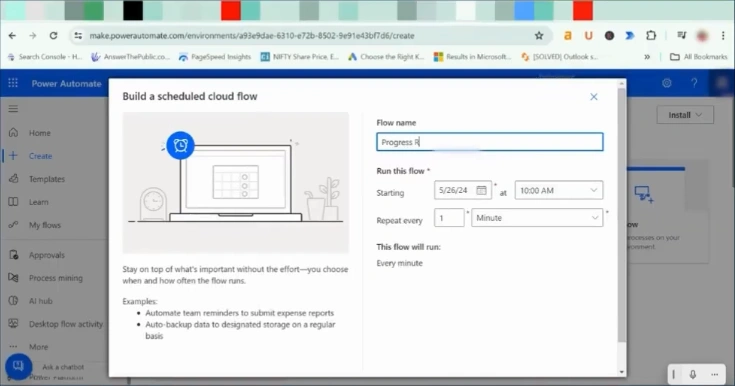Open the site information icon in address bar
Viewport: 735px width, 386px height.
point(78,36)
